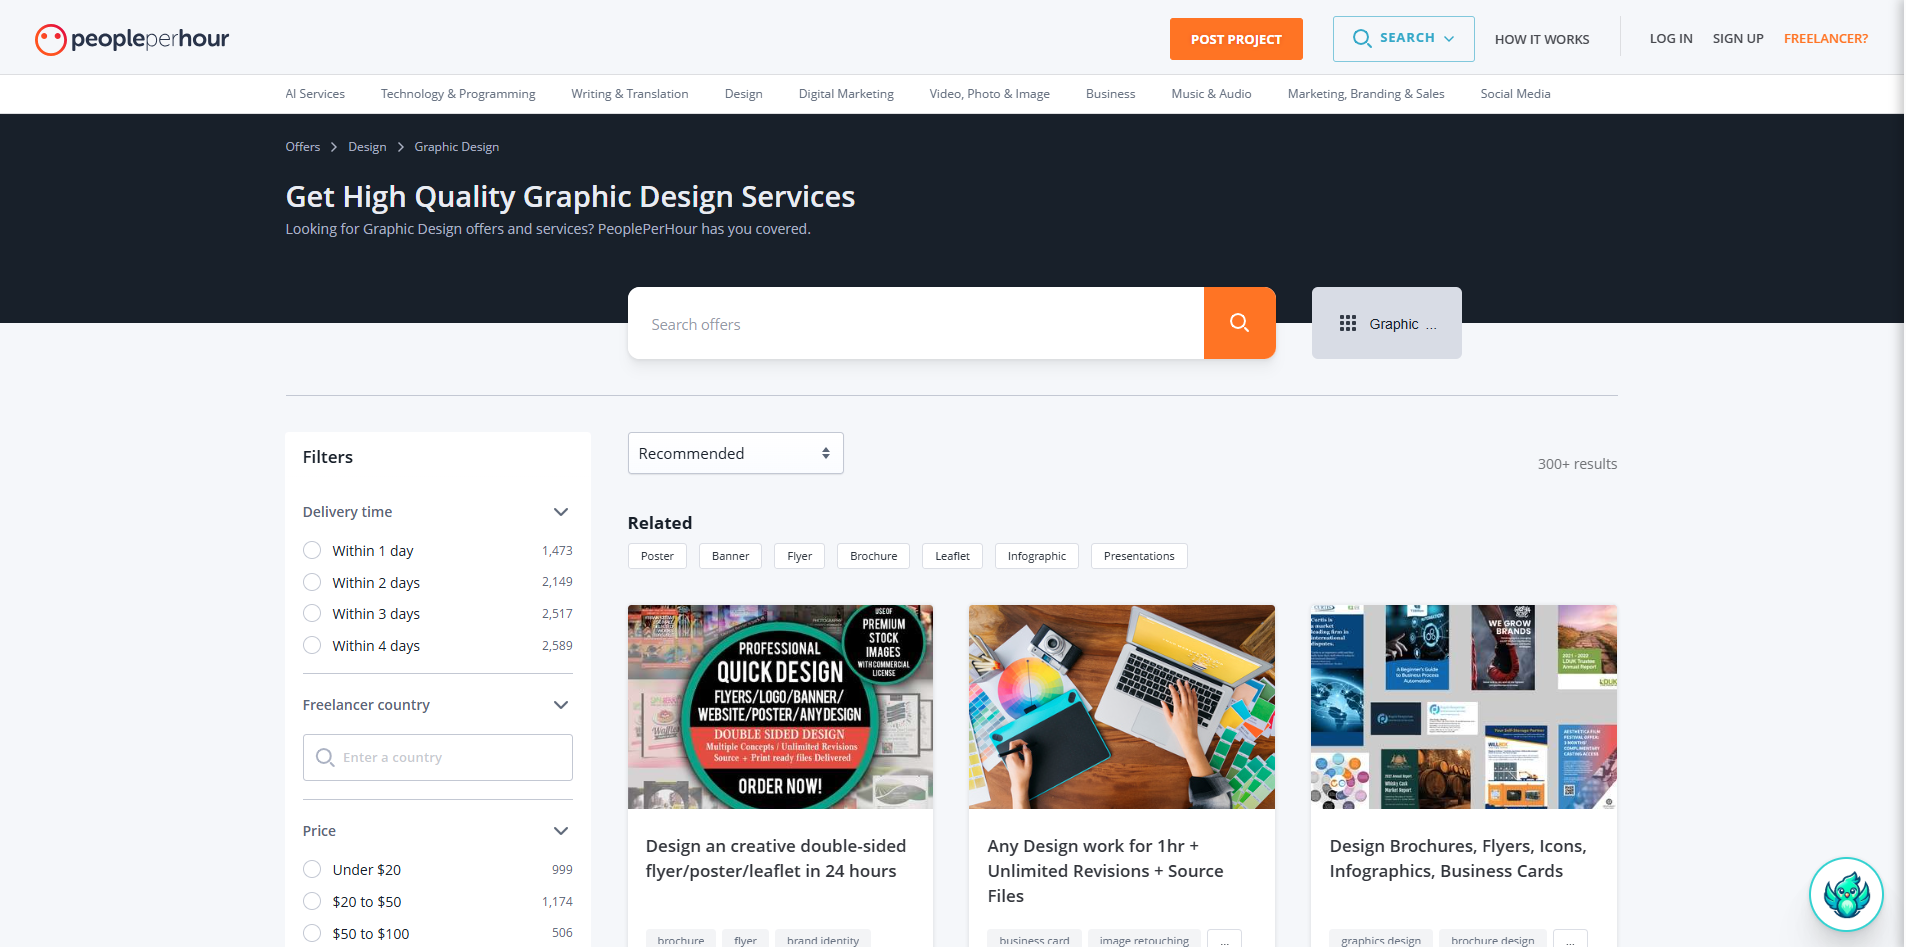
Task: Open the PeoplePerHour logo homepage
Action: (x=132, y=39)
